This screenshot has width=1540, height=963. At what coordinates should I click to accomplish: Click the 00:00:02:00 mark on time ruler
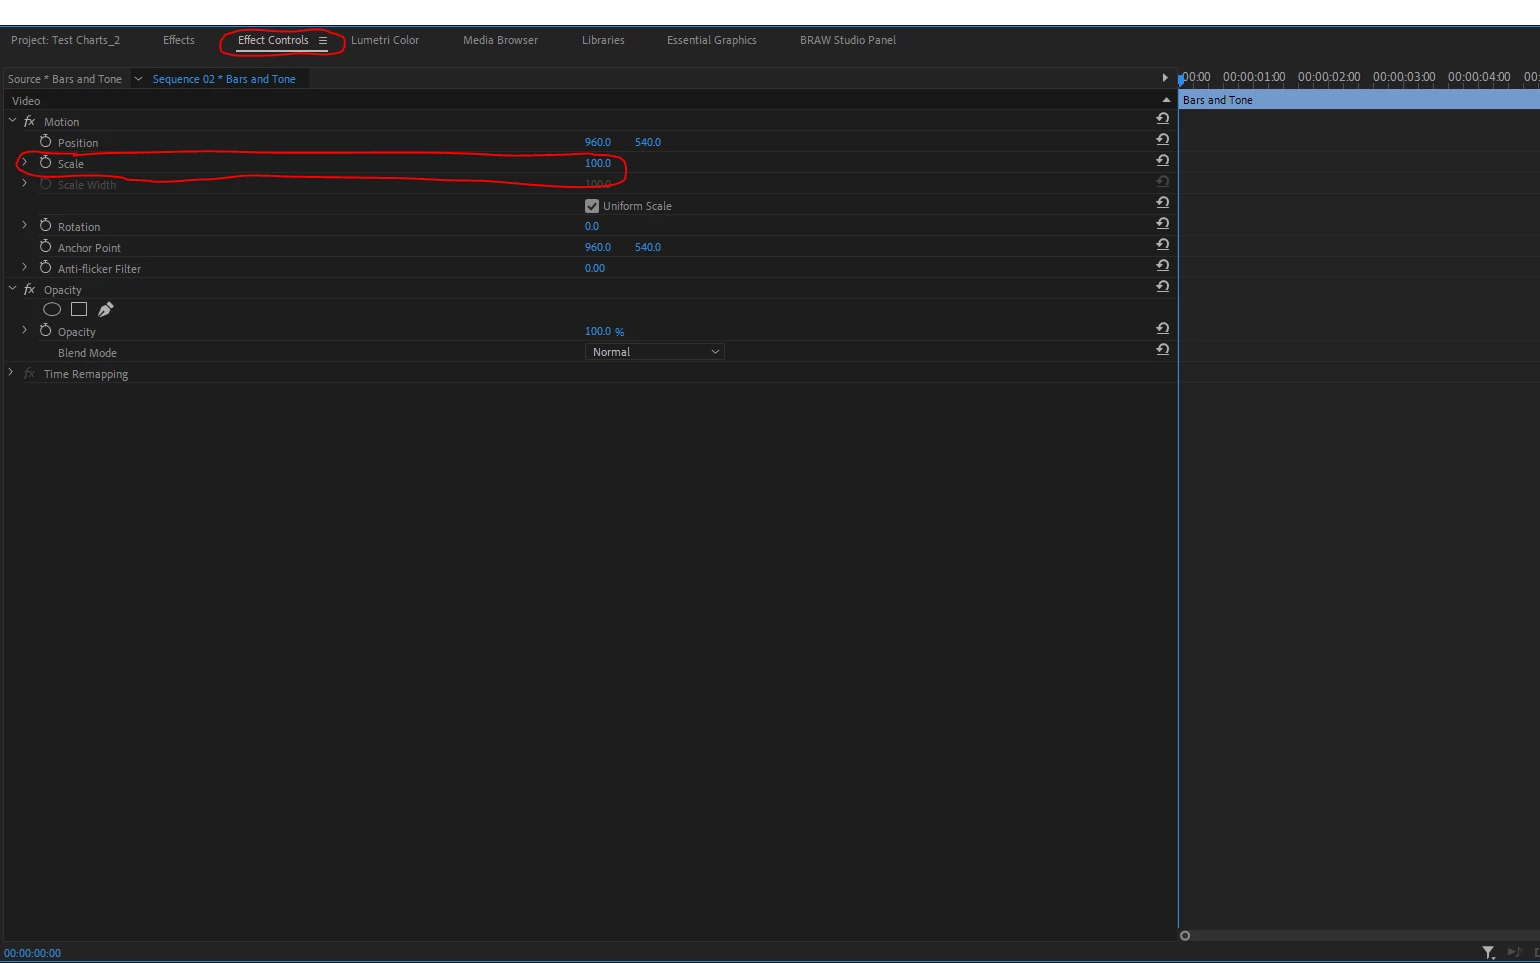1329,77
